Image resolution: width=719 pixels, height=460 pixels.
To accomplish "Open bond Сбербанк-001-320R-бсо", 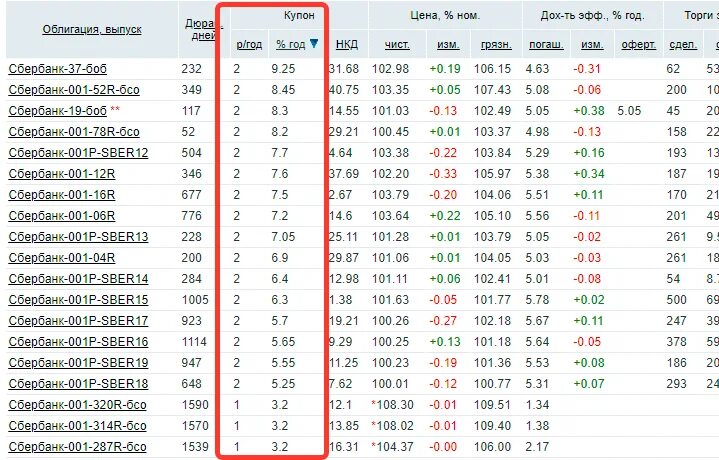I will pos(77,405).
